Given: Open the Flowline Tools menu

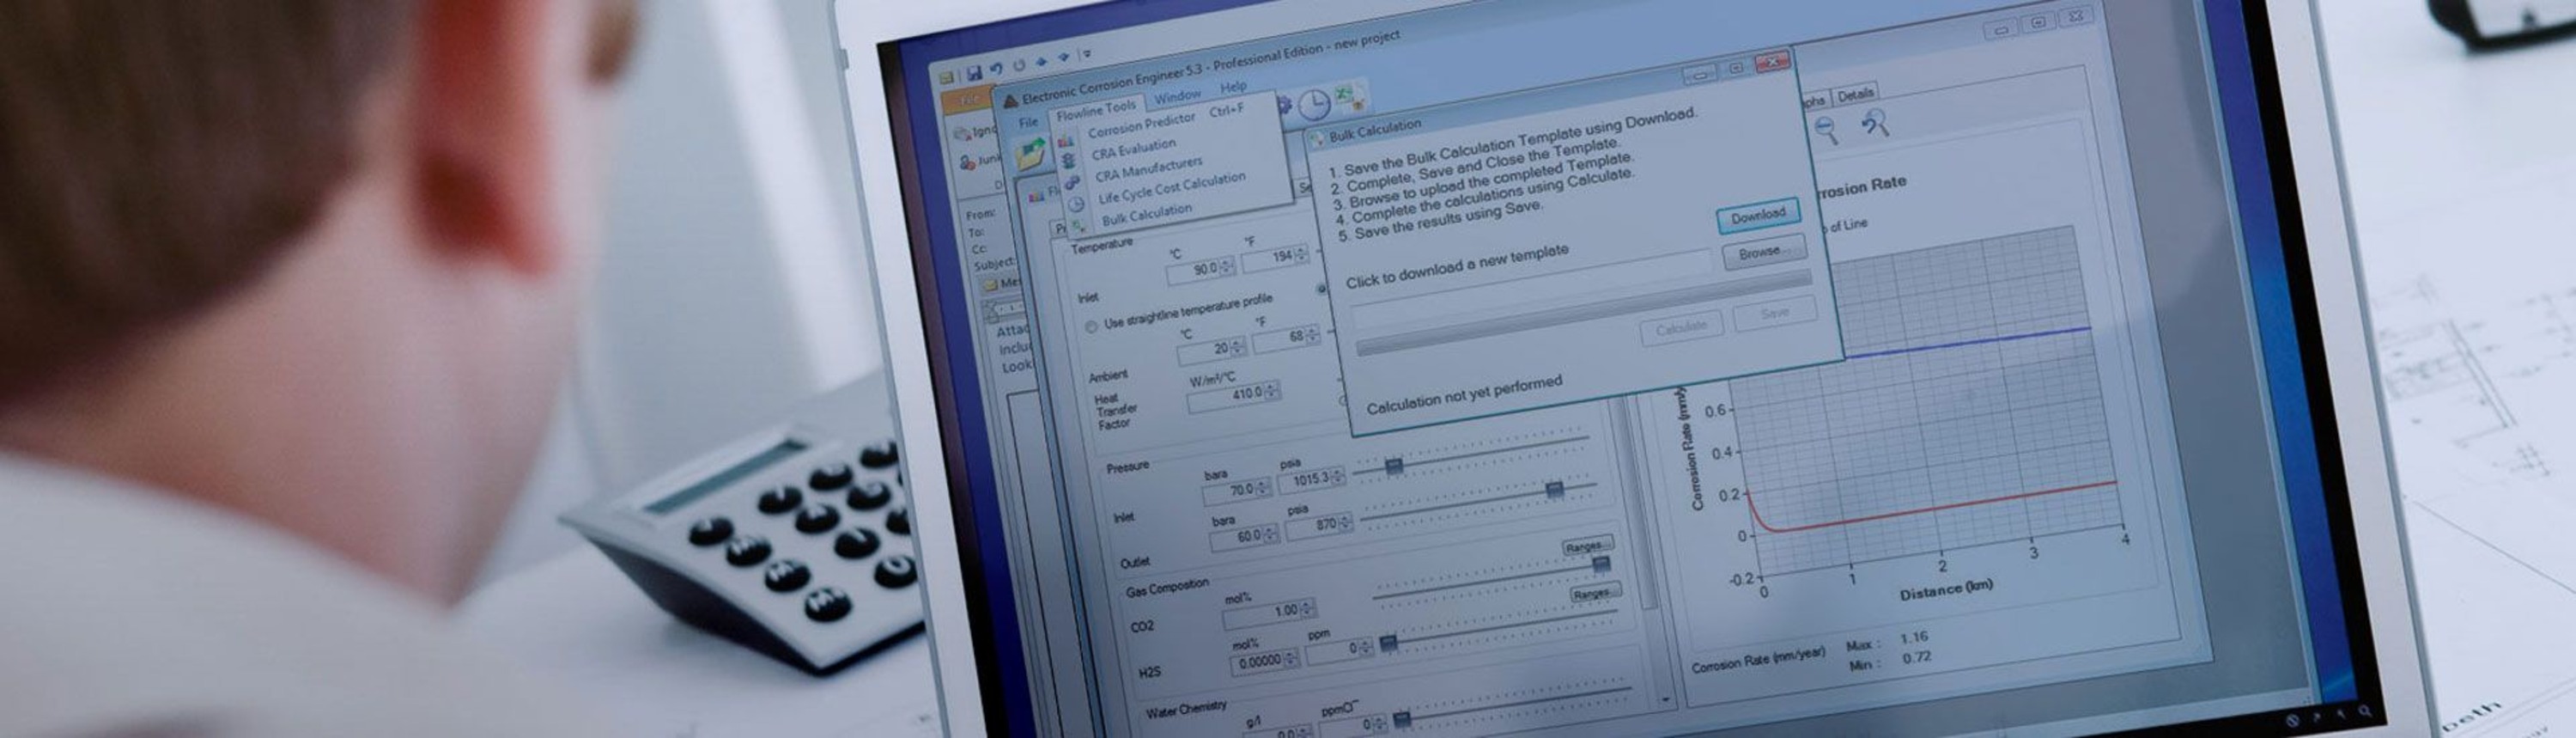Looking at the screenshot, I should [x=1096, y=108].
